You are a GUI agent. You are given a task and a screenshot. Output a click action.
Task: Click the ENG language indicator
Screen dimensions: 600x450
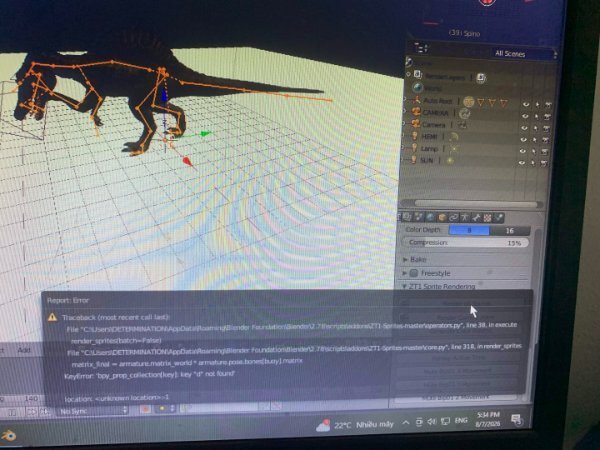pos(461,421)
